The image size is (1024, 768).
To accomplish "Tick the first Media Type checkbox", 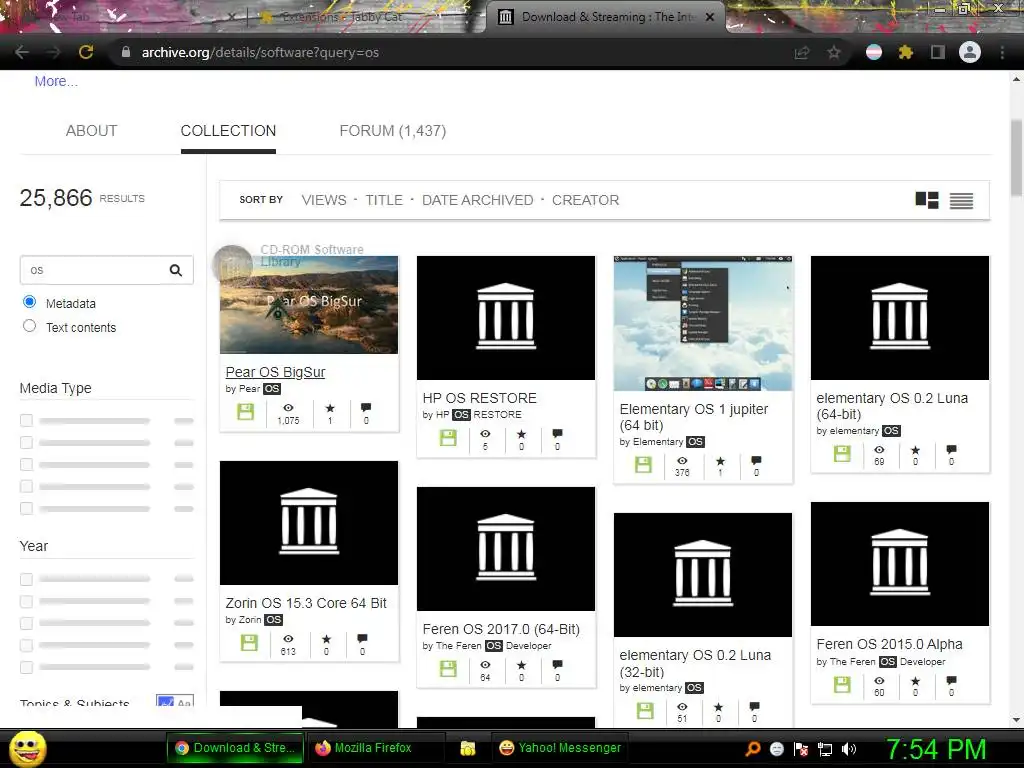I will tap(26, 421).
